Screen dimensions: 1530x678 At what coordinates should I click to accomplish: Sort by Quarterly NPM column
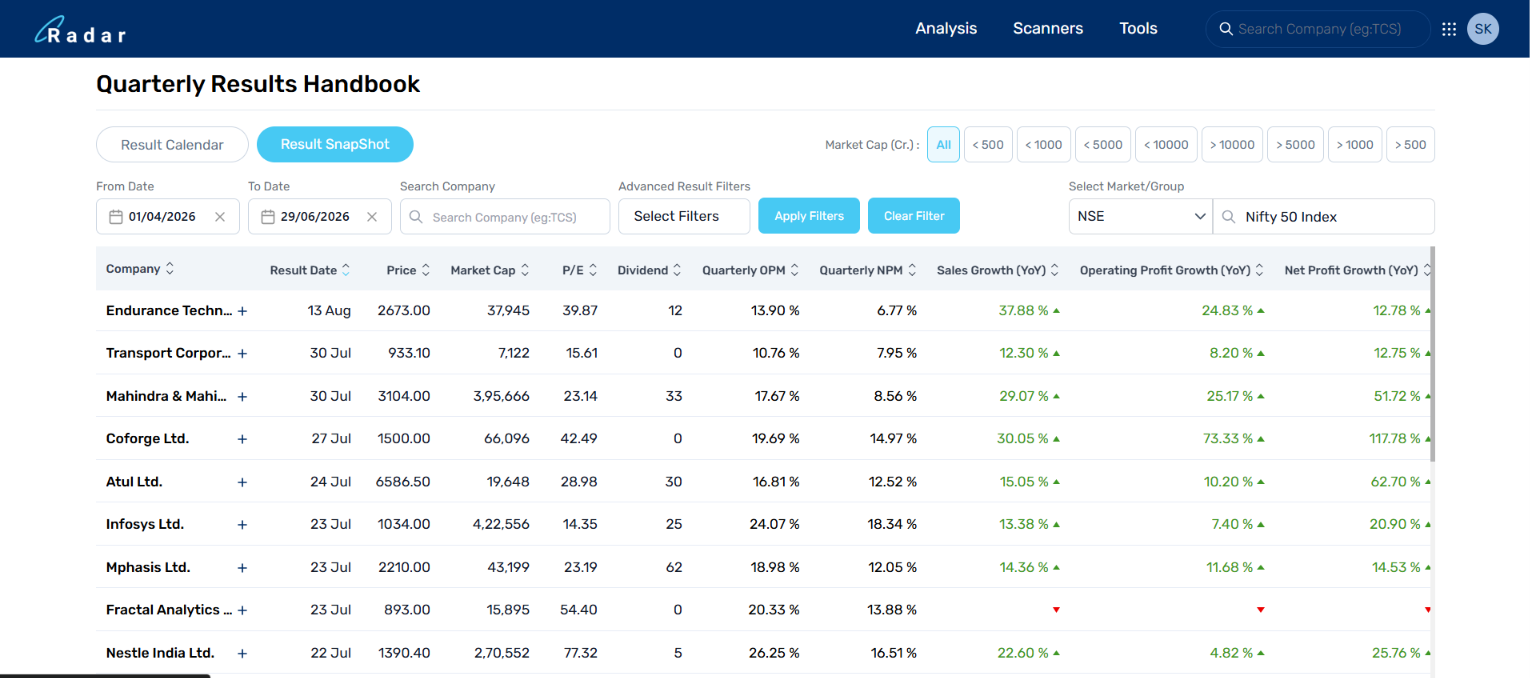tap(912, 270)
